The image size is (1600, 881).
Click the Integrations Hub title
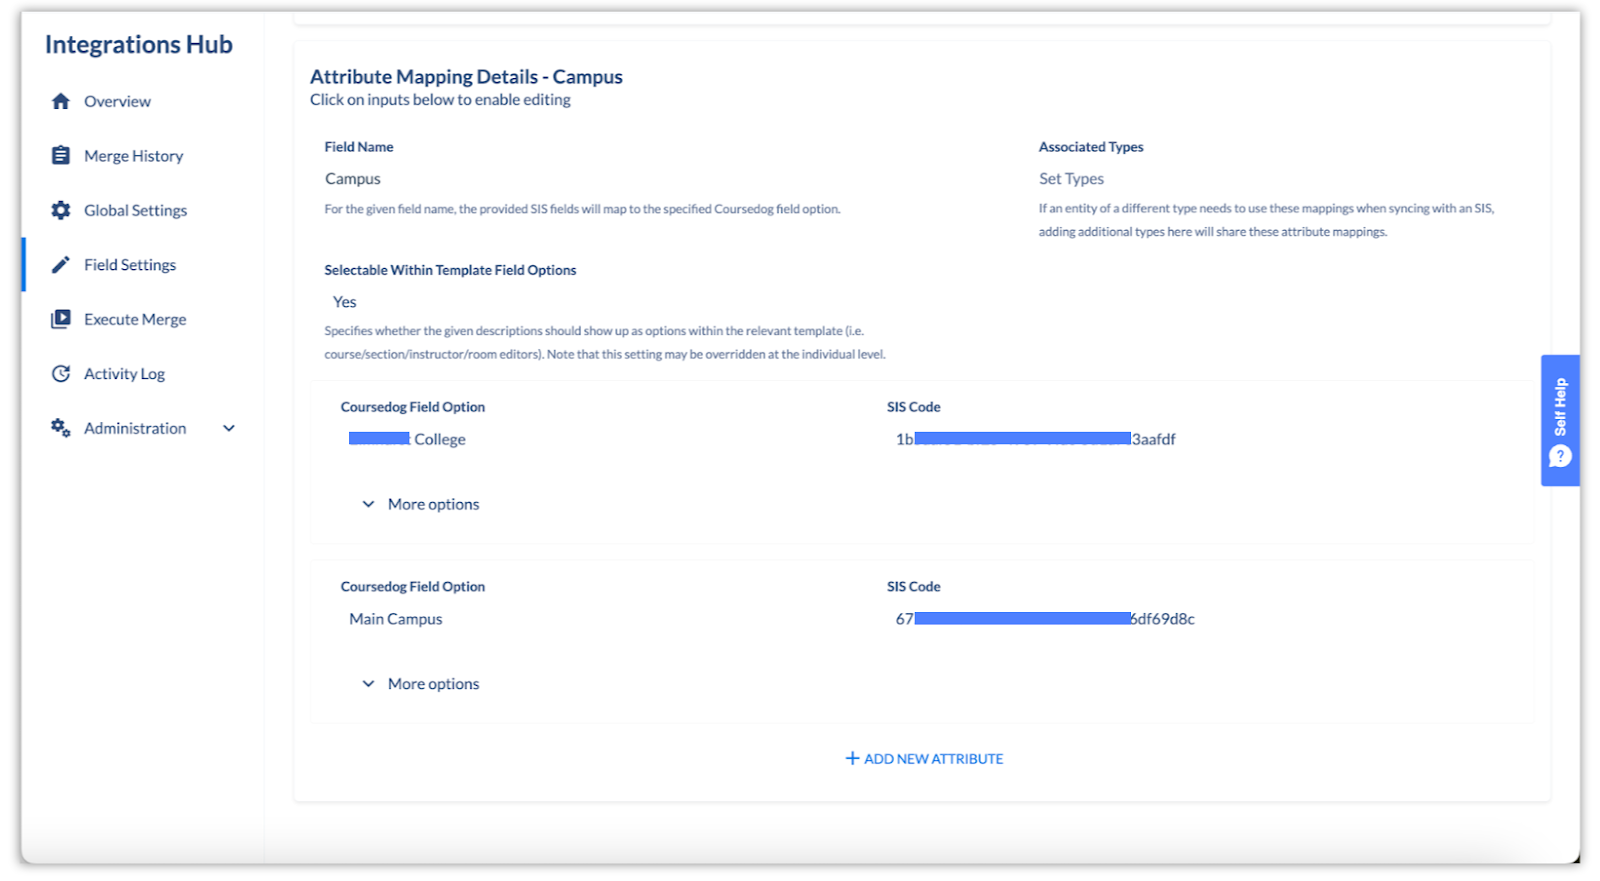click(138, 45)
